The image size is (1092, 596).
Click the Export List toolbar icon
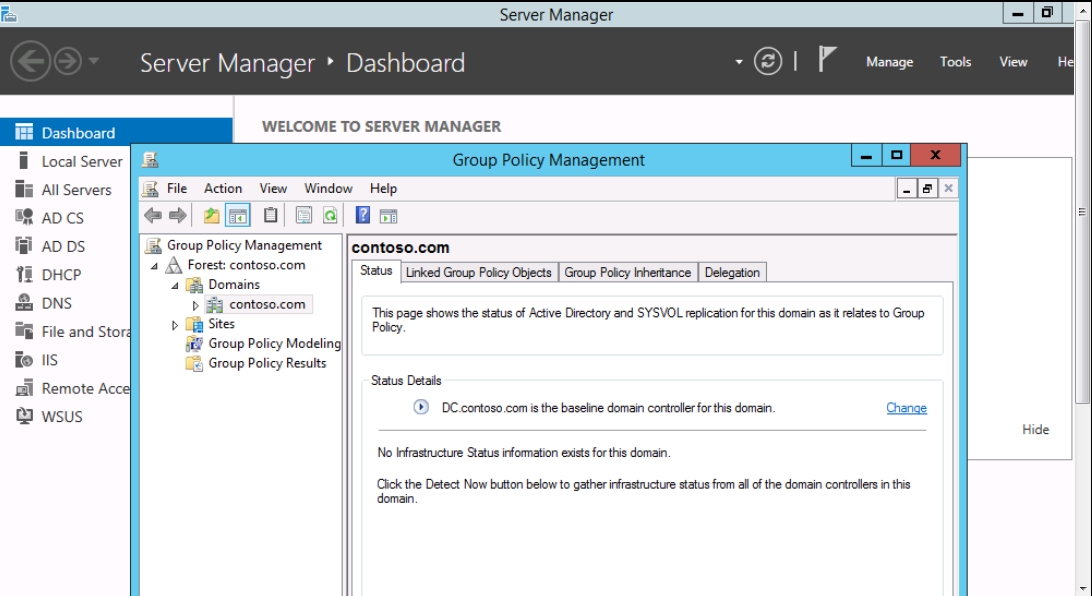click(x=304, y=216)
